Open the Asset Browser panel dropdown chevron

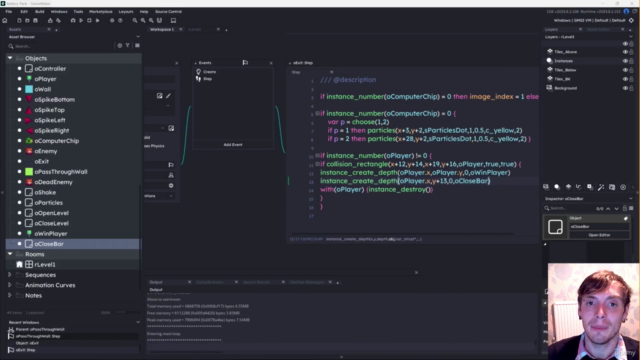(x=138, y=37)
